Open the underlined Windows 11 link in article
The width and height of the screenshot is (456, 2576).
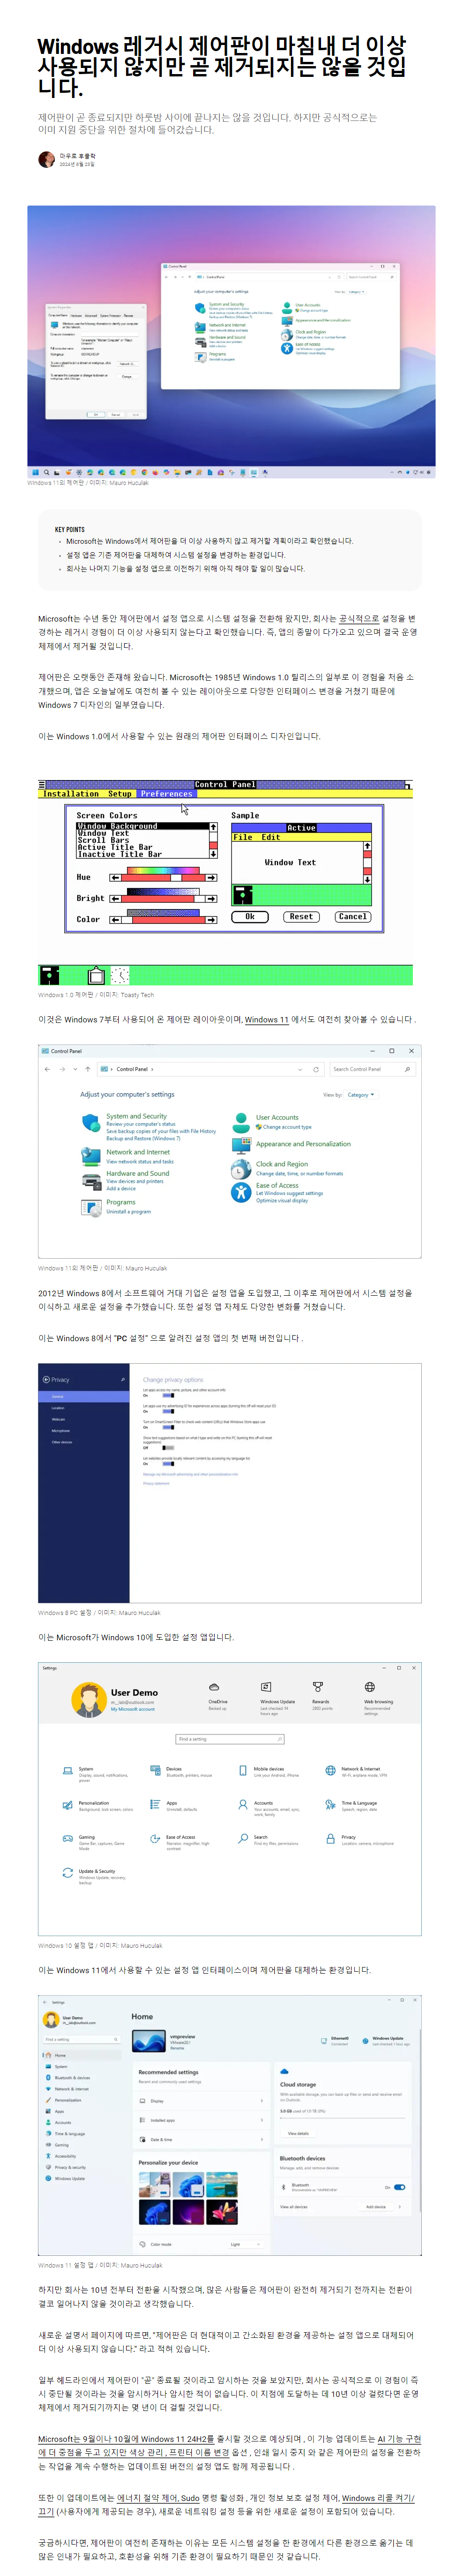(x=267, y=1019)
